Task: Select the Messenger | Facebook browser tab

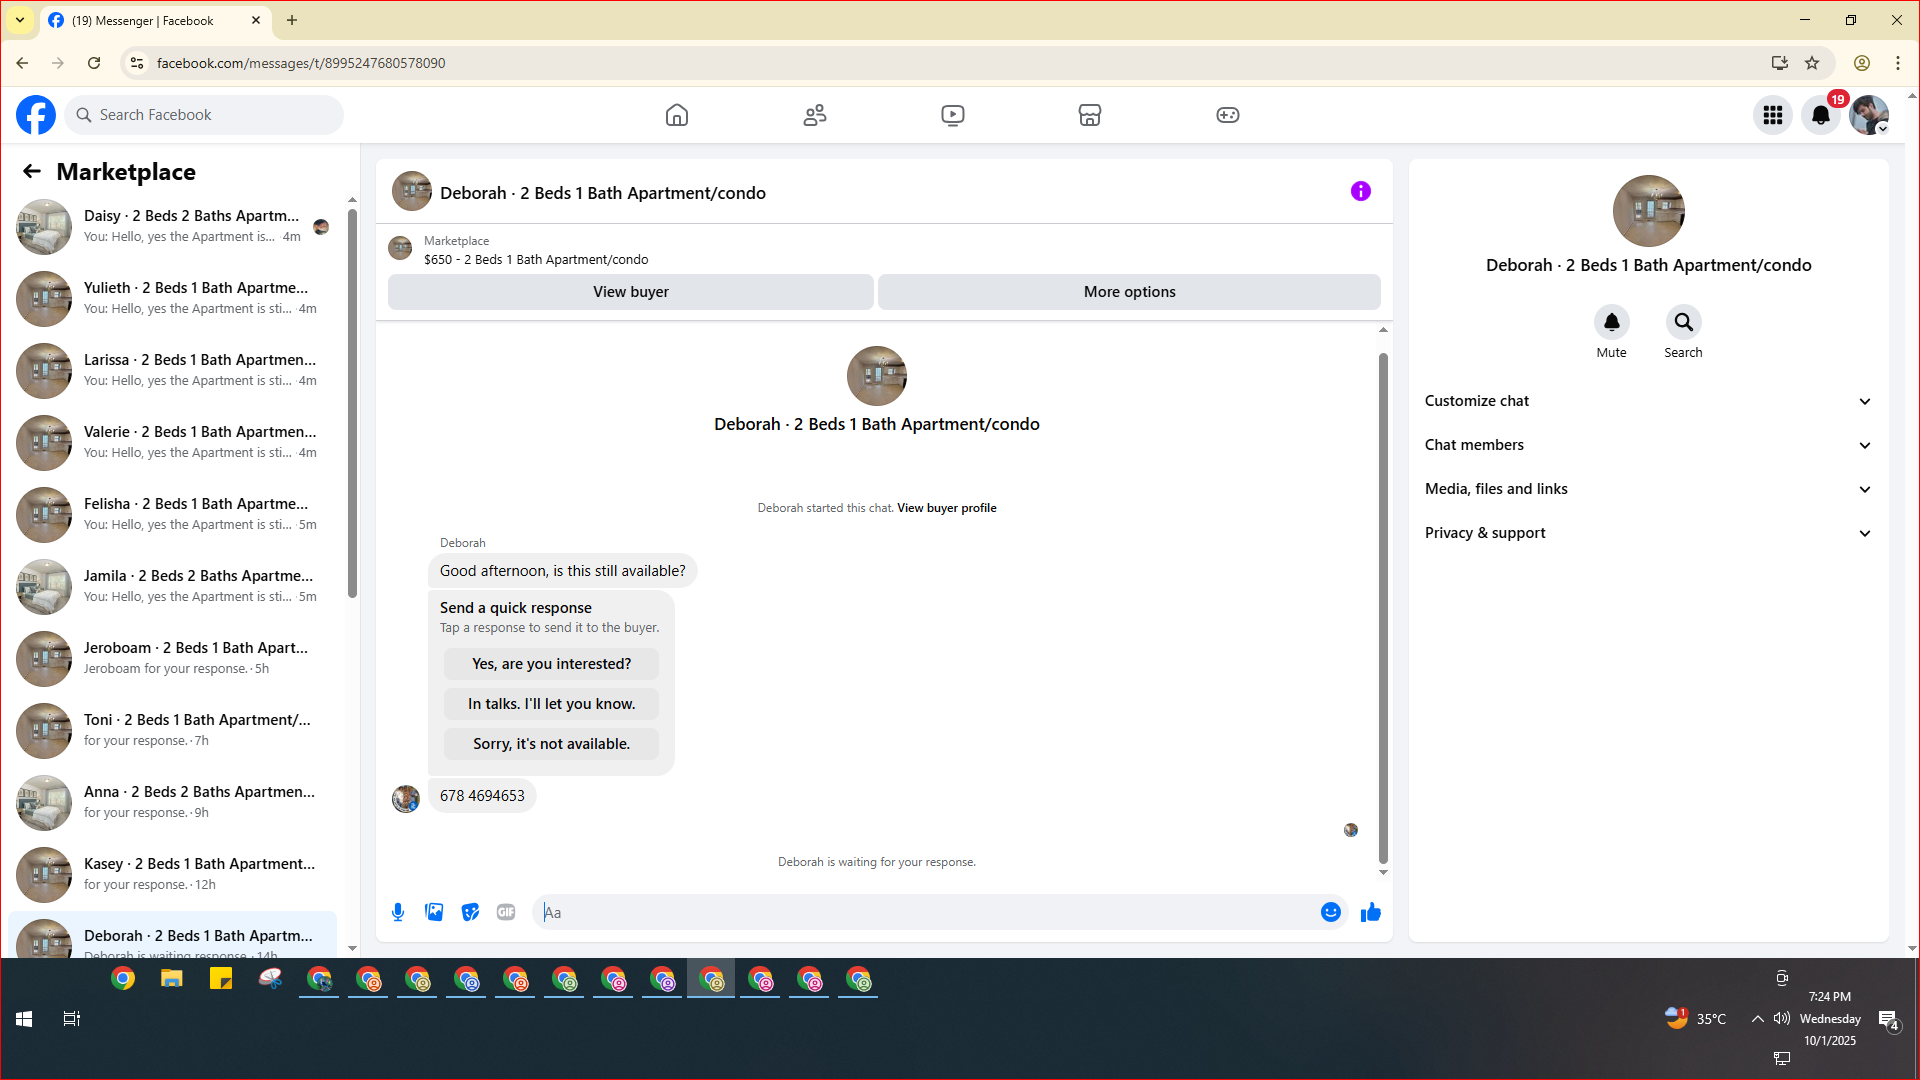Action: coord(154,20)
